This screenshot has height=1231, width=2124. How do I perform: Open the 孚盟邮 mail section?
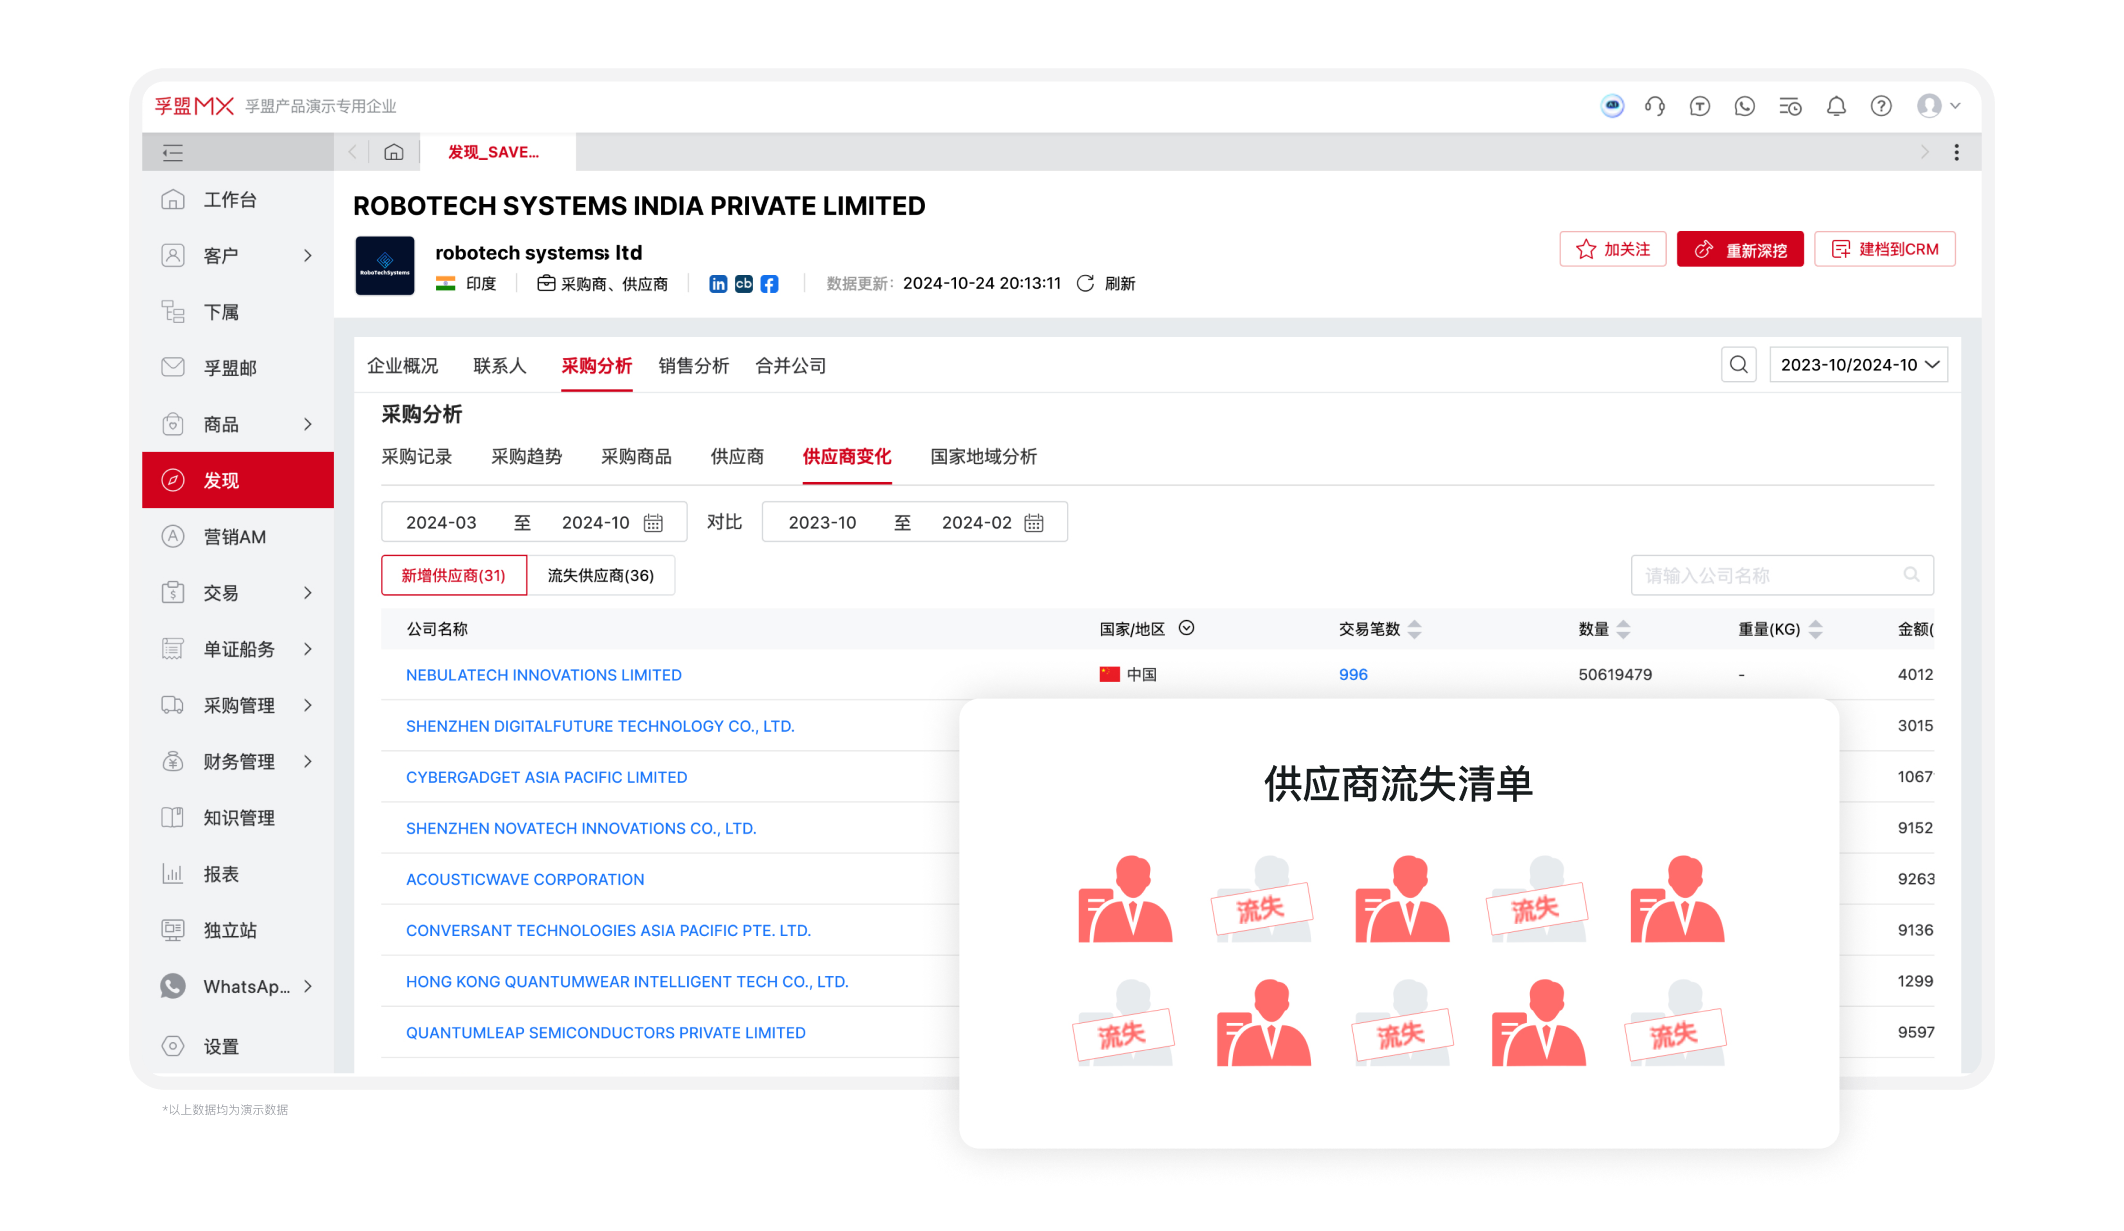point(232,367)
